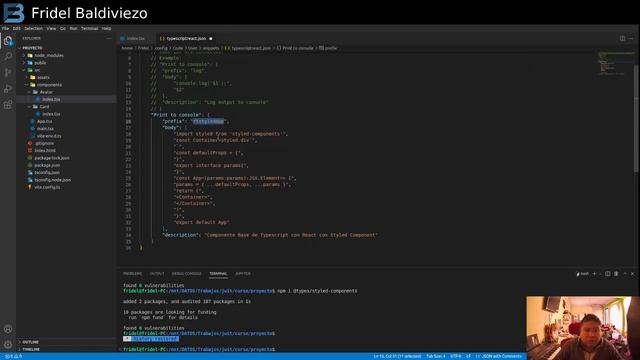Open tsconfig.json file
This screenshot has width=640, height=360.
pos(67,173)
